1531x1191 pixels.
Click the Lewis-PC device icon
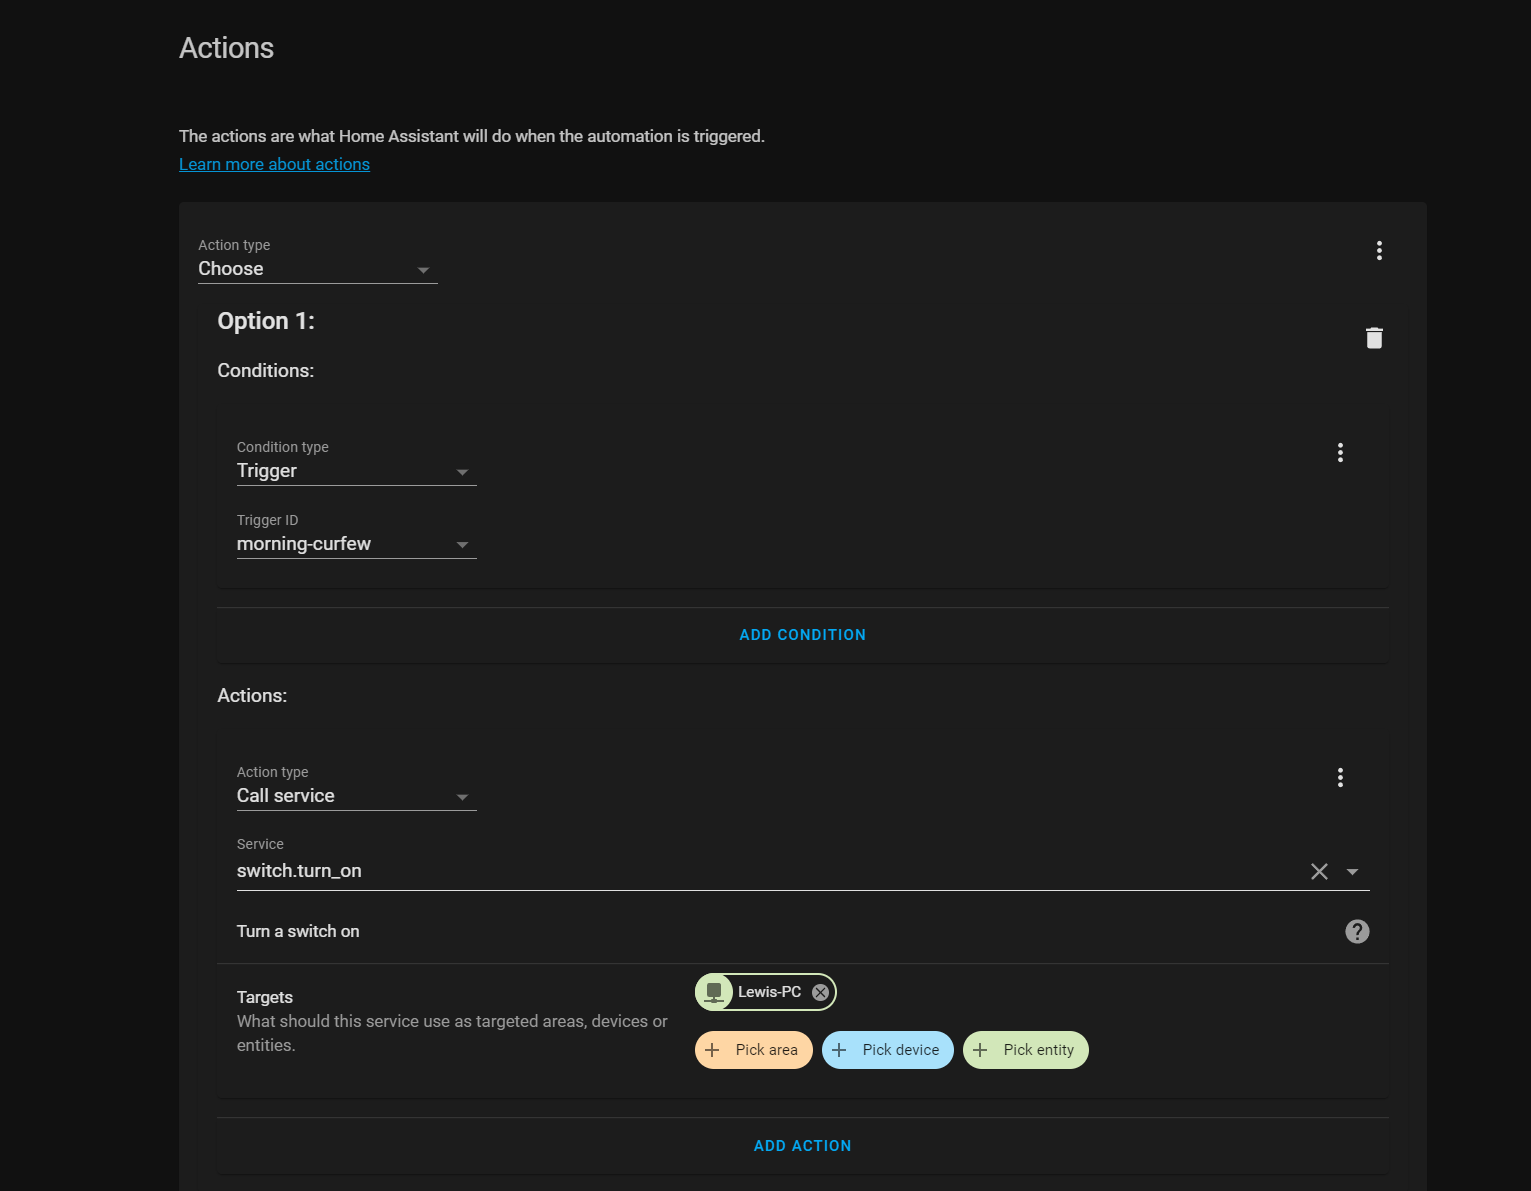tap(714, 992)
